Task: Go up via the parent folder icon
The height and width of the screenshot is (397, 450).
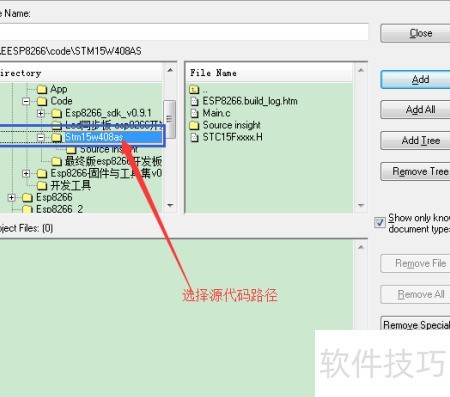Action: [194, 89]
